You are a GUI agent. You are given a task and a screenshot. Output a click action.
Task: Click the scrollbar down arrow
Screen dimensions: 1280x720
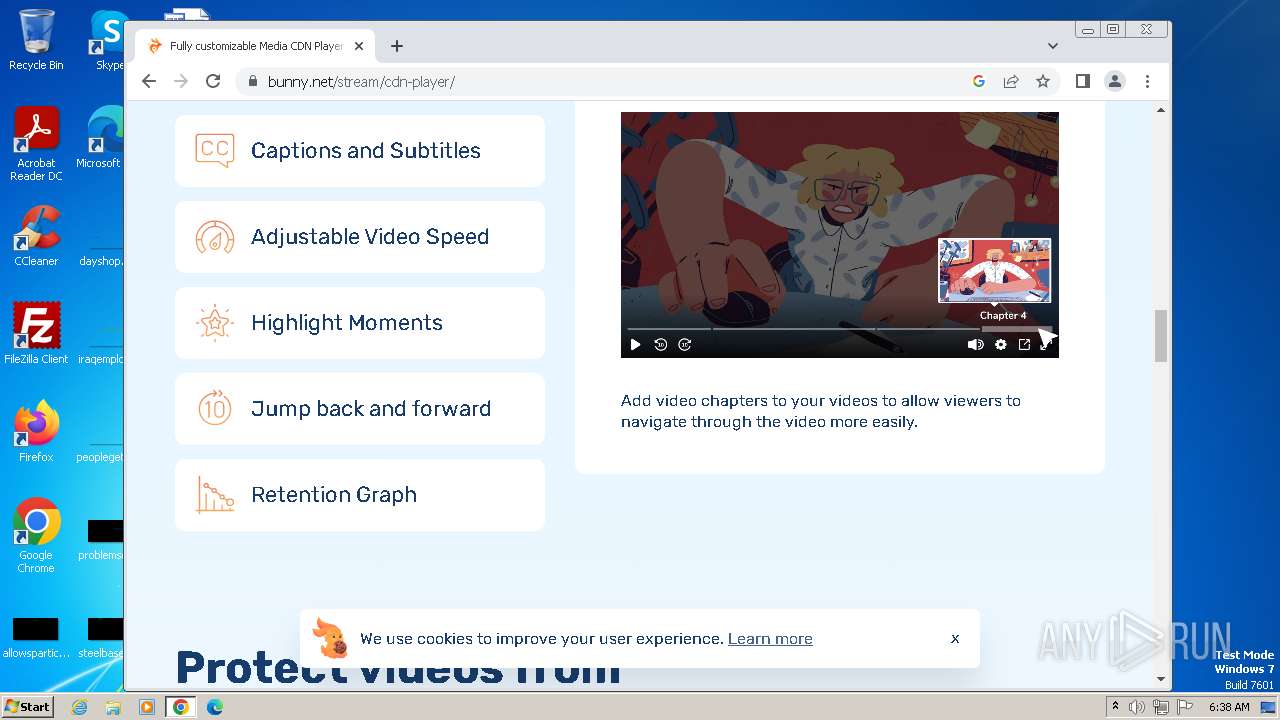point(1161,679)
